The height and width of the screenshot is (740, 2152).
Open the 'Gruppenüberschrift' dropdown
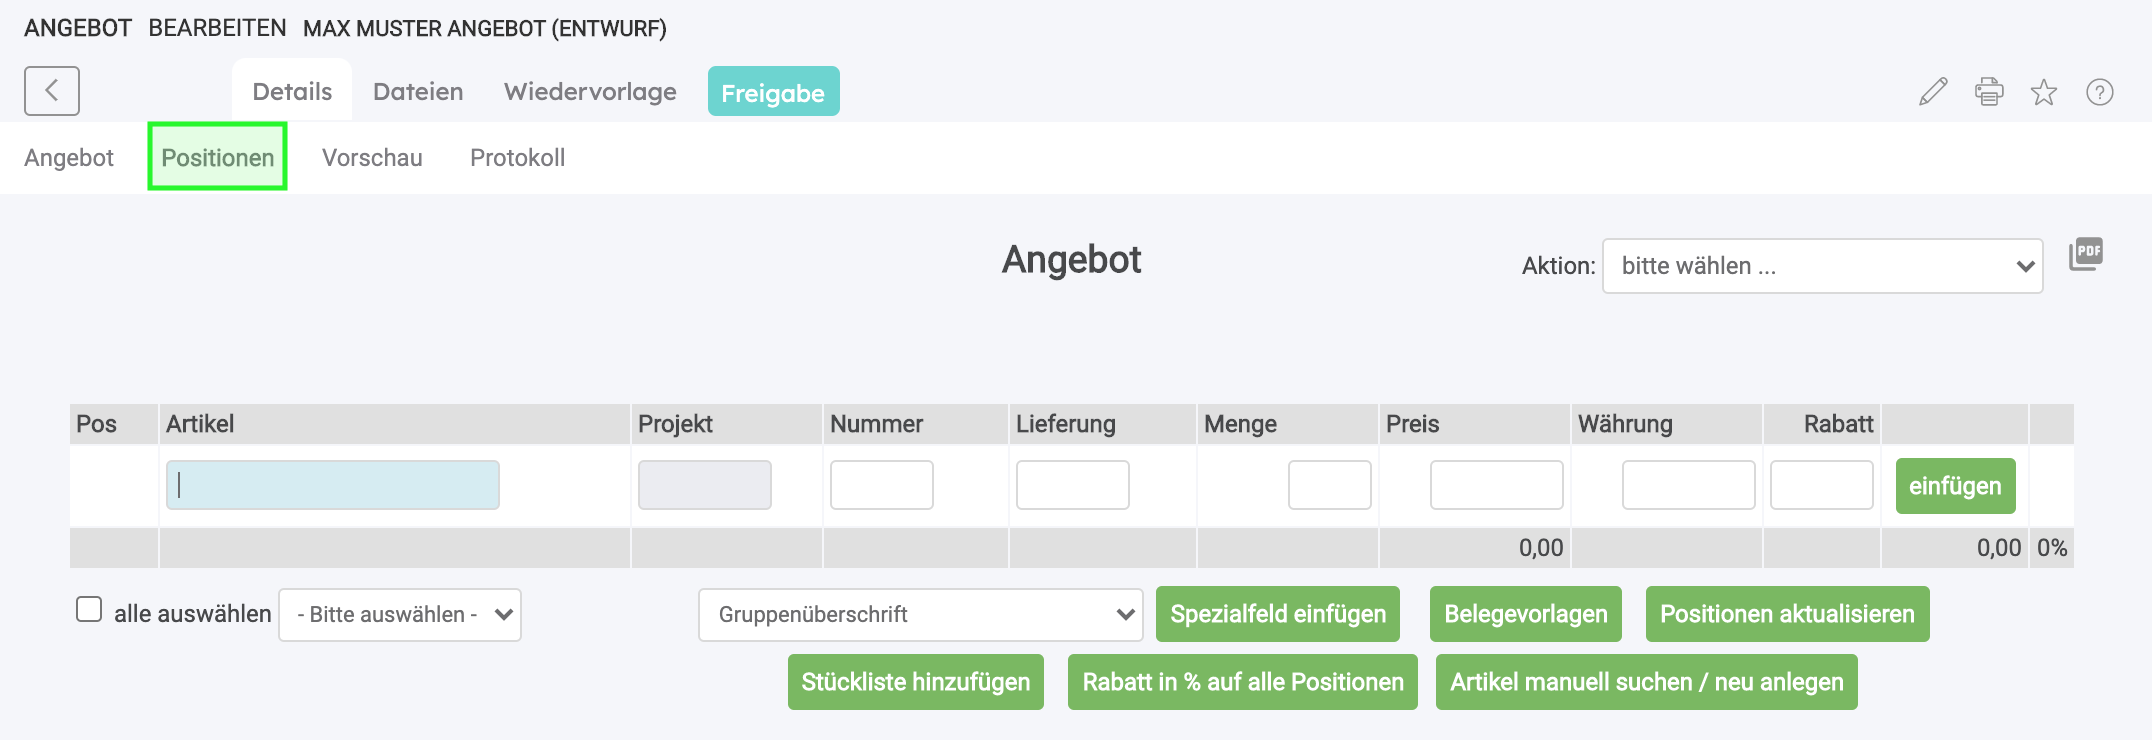920,614
